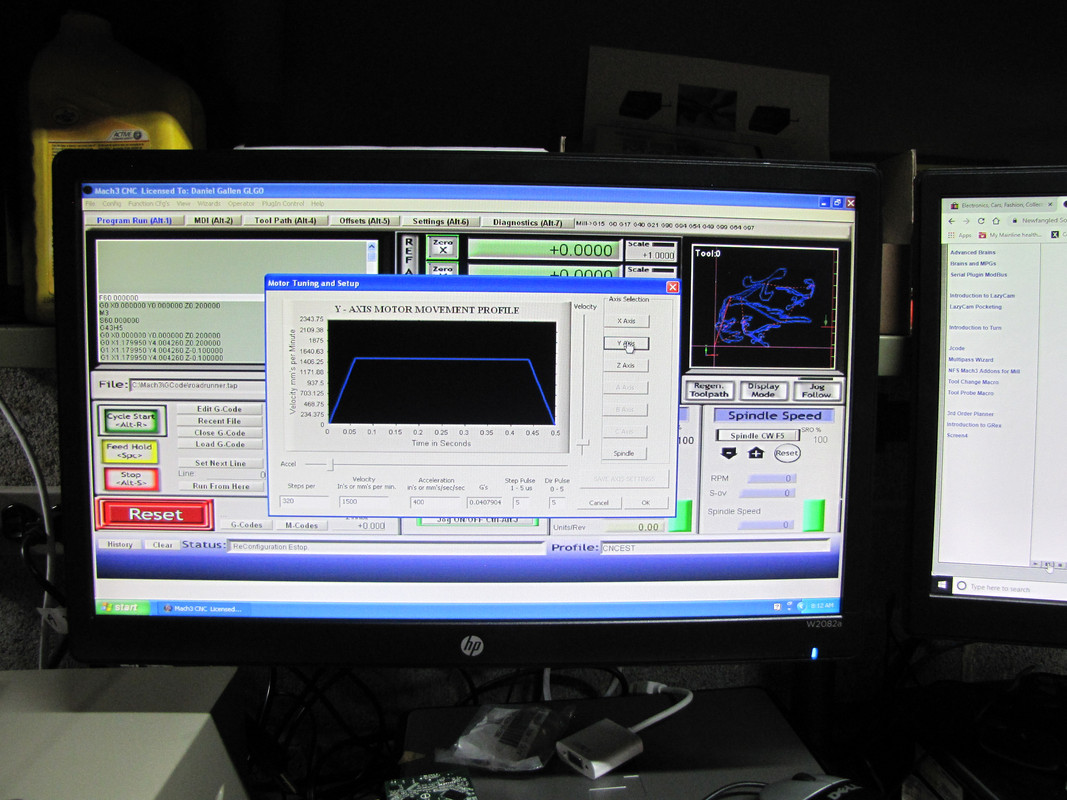Click Set Next Line button
The image size is (1067, 800).
[x=220, y=463]
